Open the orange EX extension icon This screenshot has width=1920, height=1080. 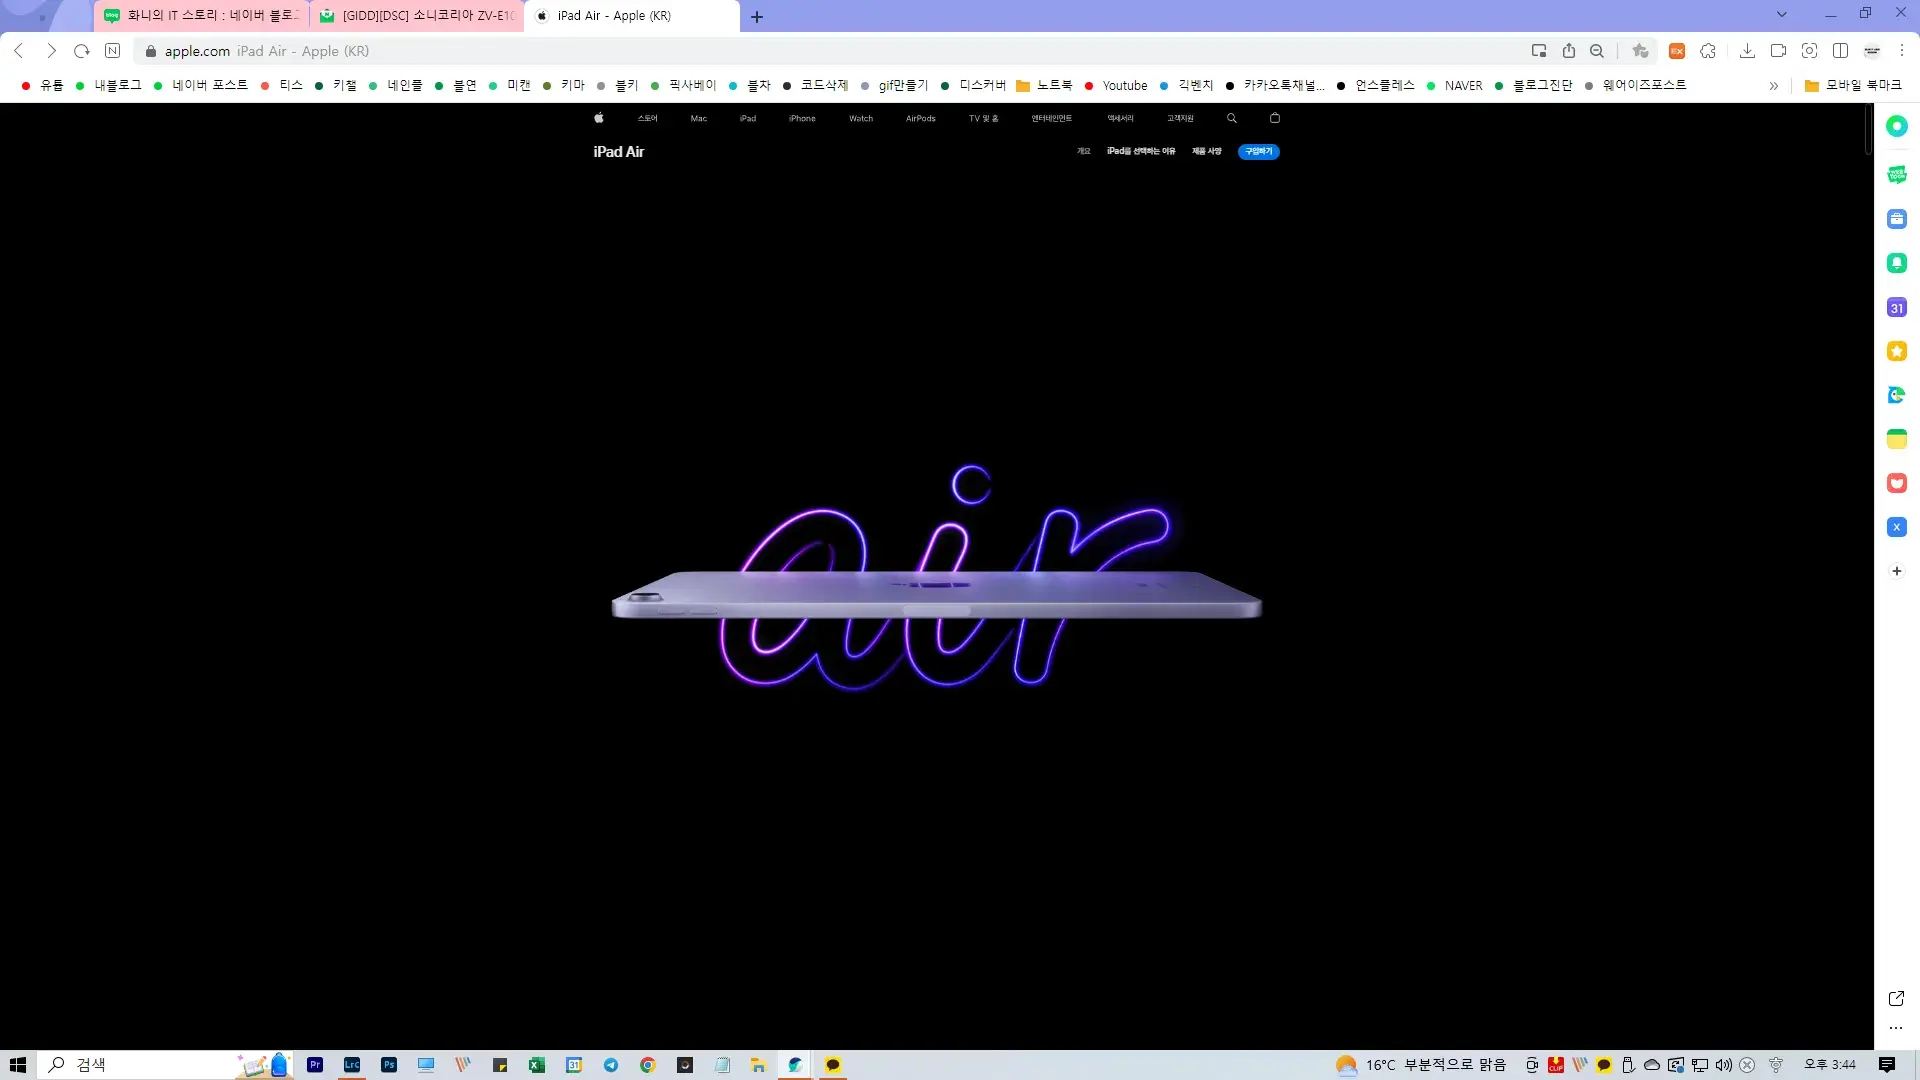pos(1677,51)
